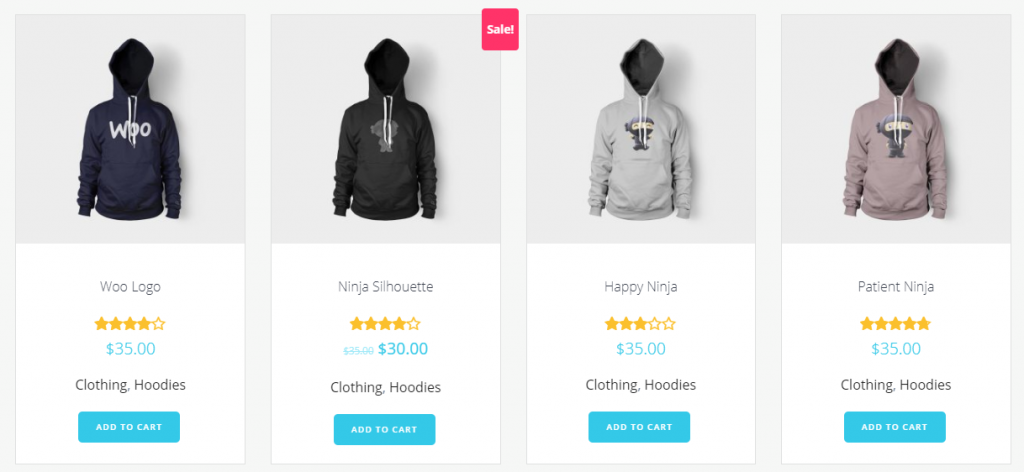Click the Woo Logo star rating

[x=130, y=324]
